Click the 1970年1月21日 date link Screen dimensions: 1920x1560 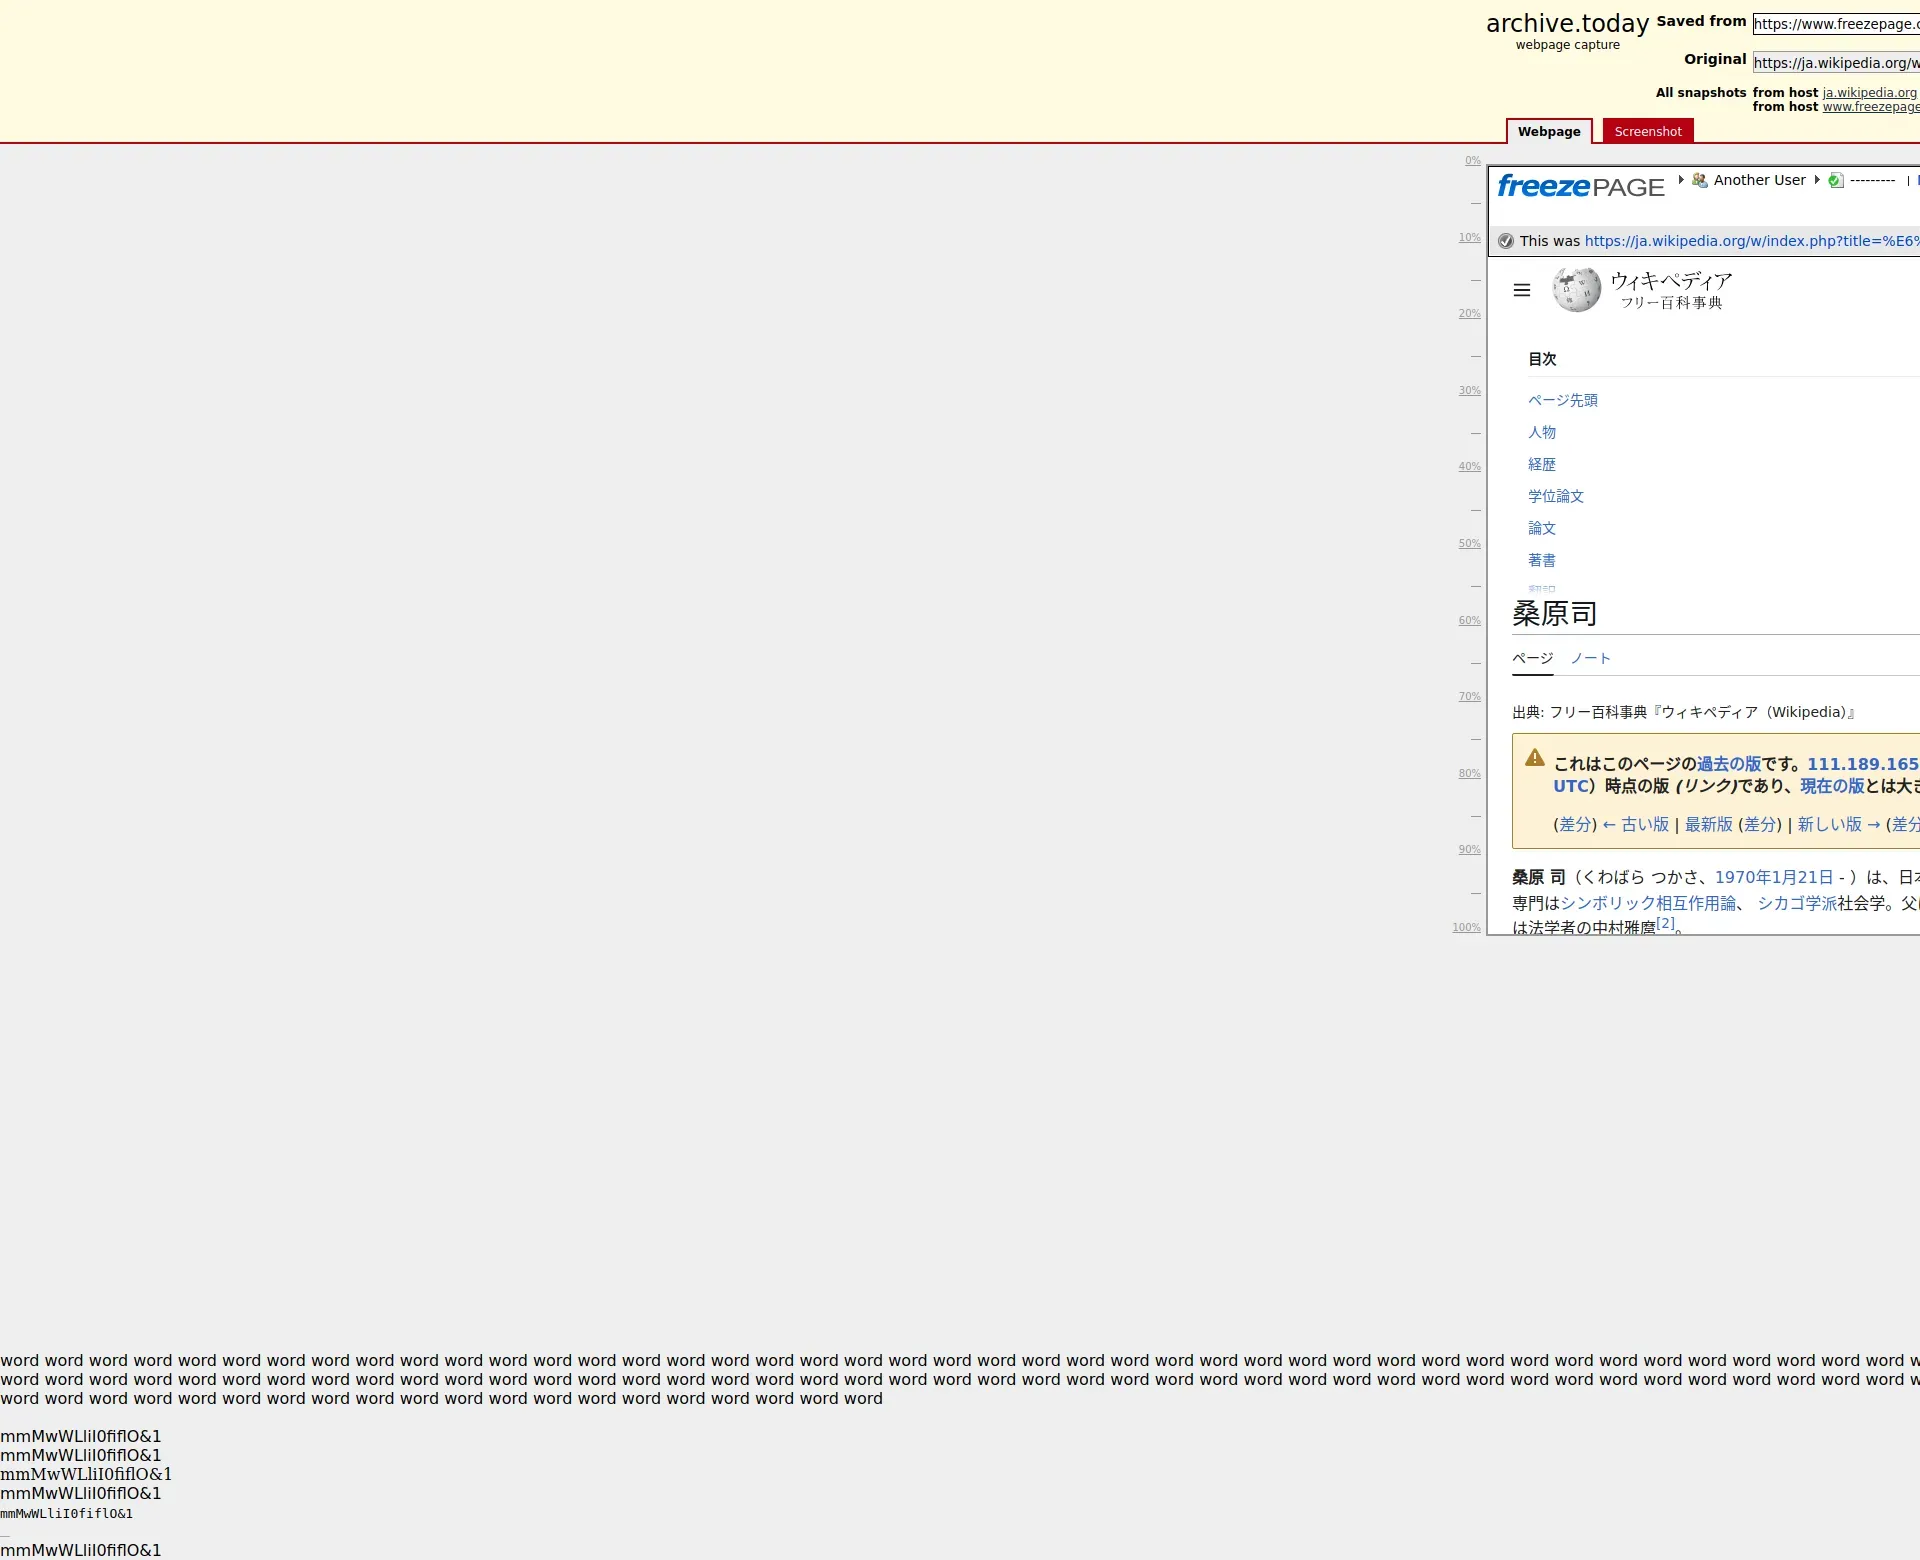(1773, 877)
